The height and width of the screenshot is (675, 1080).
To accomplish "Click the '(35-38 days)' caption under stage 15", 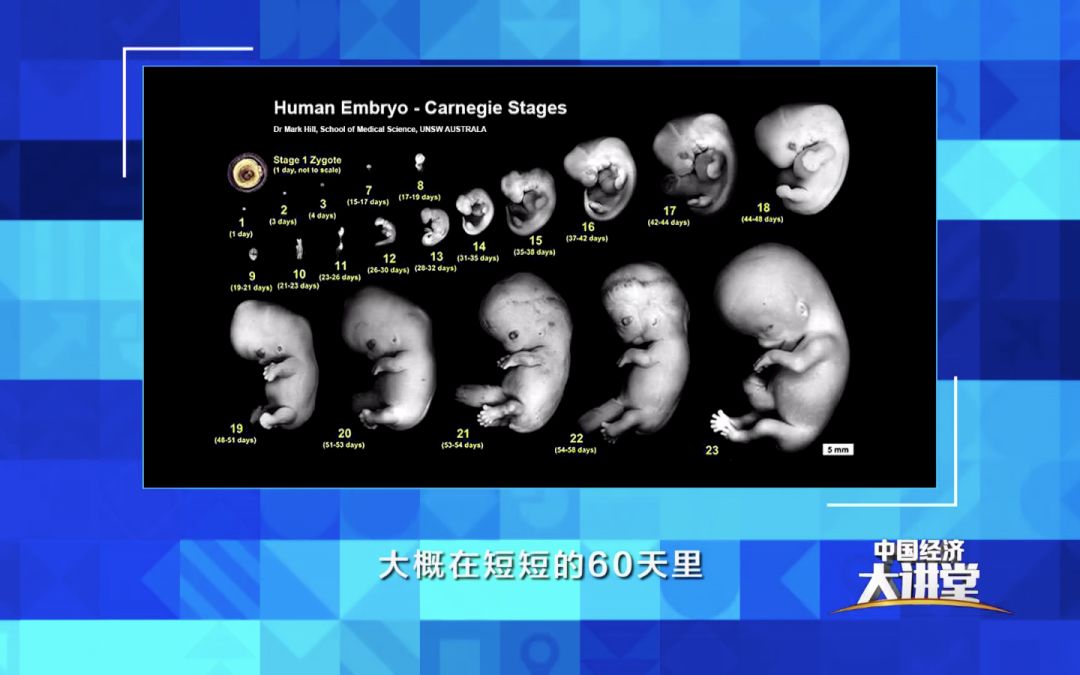I will coord(534,252).
